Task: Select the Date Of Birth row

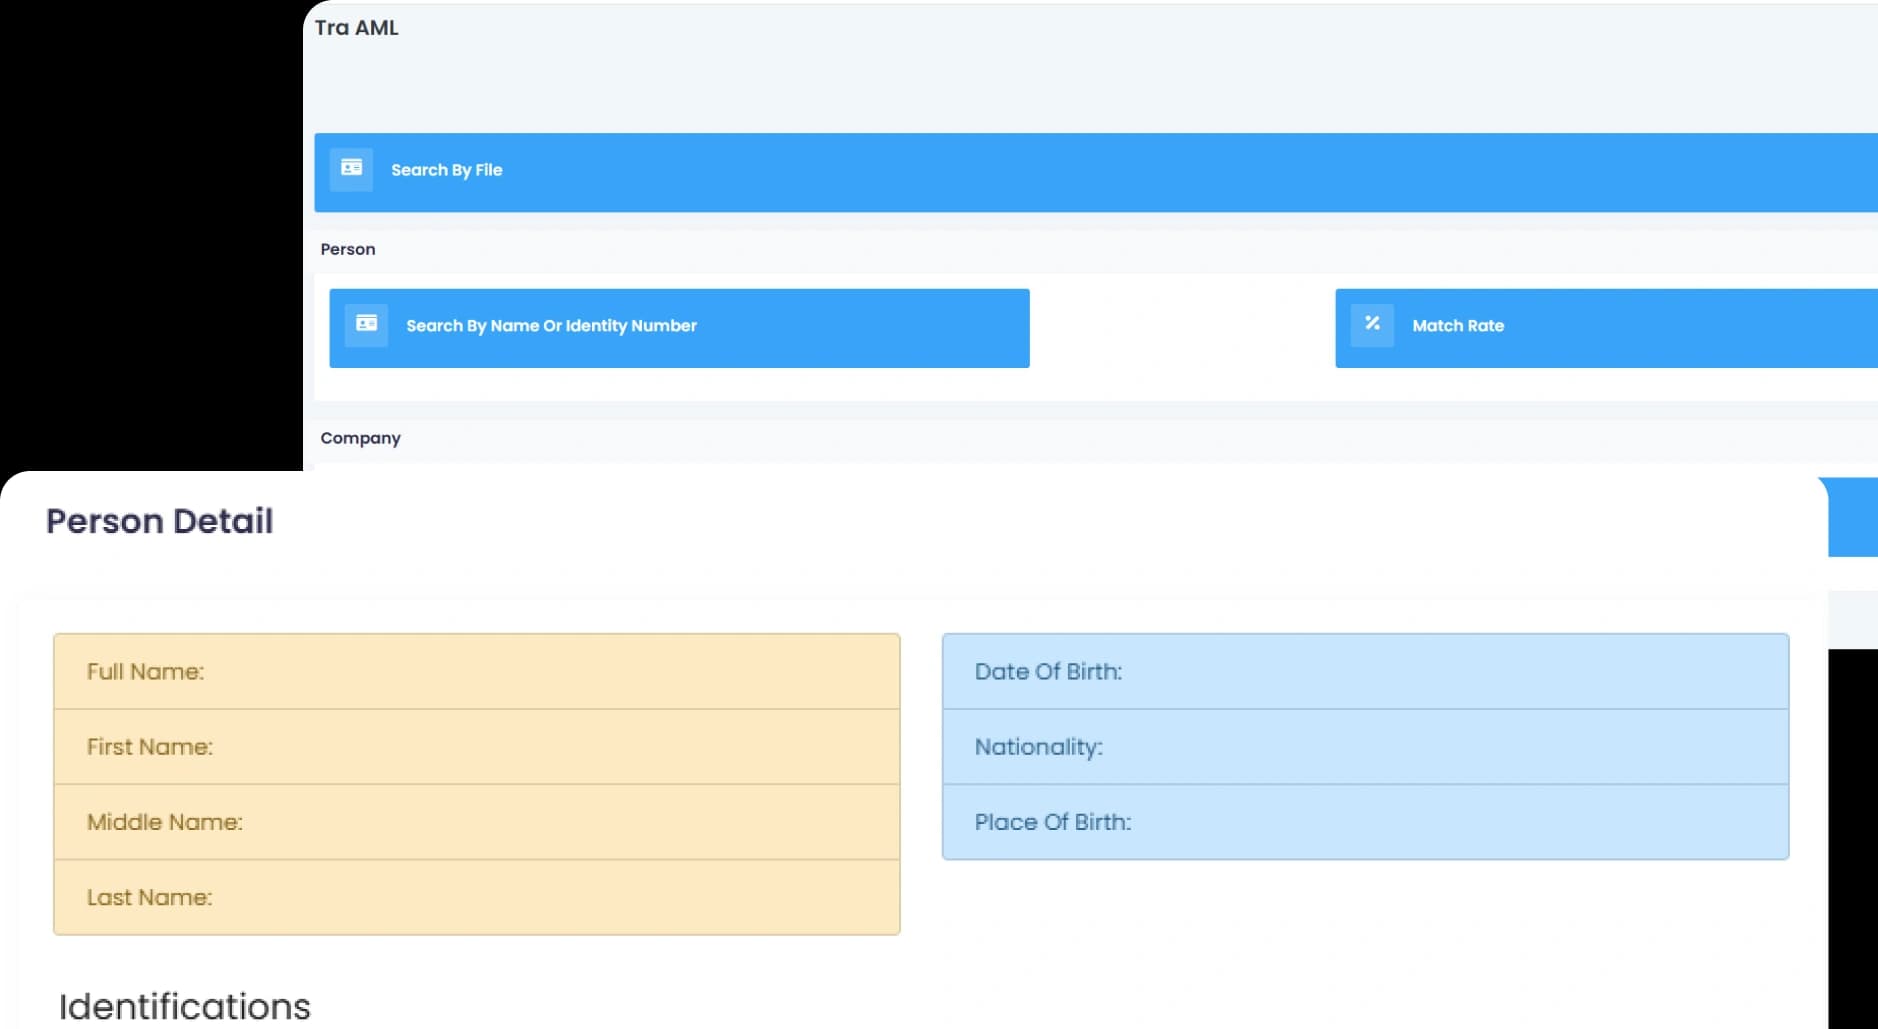Action: [1365, 672]
